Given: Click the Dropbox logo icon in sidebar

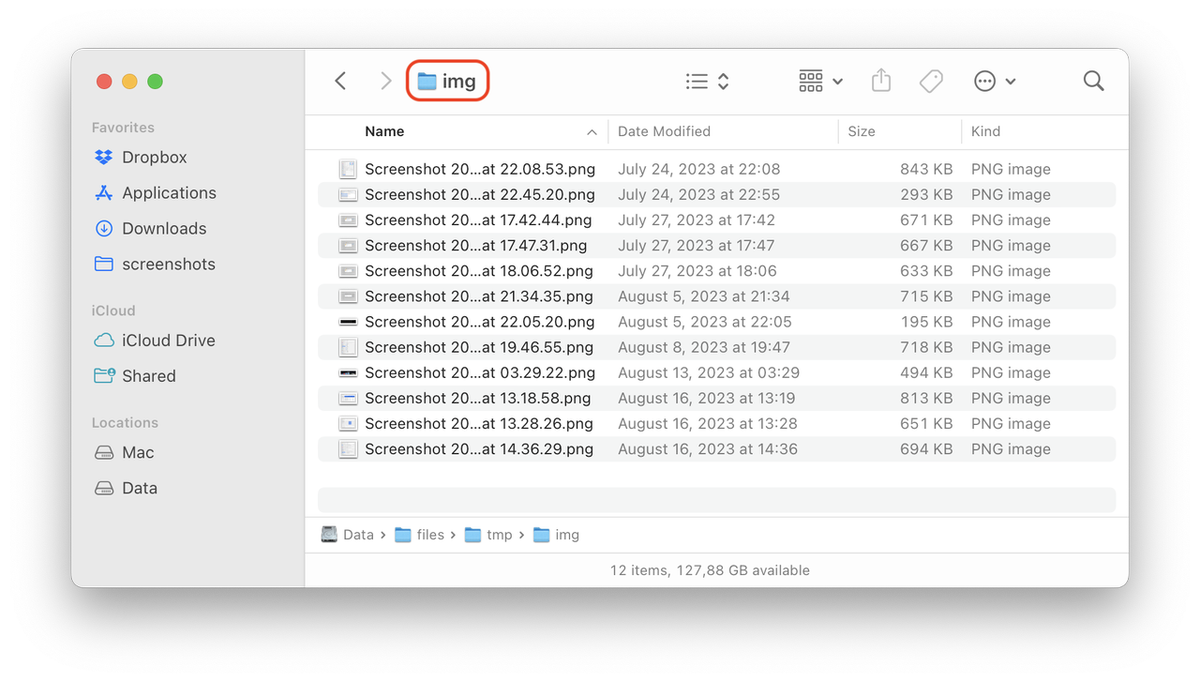Looking at the screenshot, I should [x=104, y=157].
